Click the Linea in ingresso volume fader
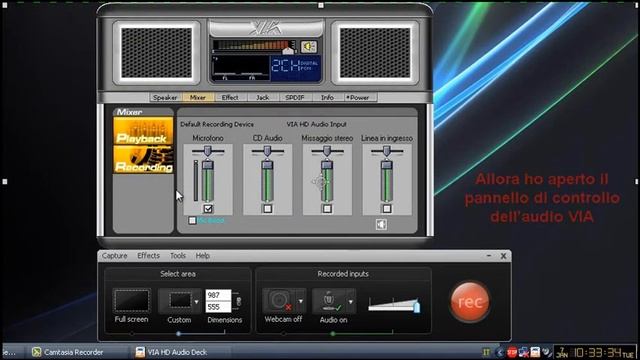 (x=387, y=180)
